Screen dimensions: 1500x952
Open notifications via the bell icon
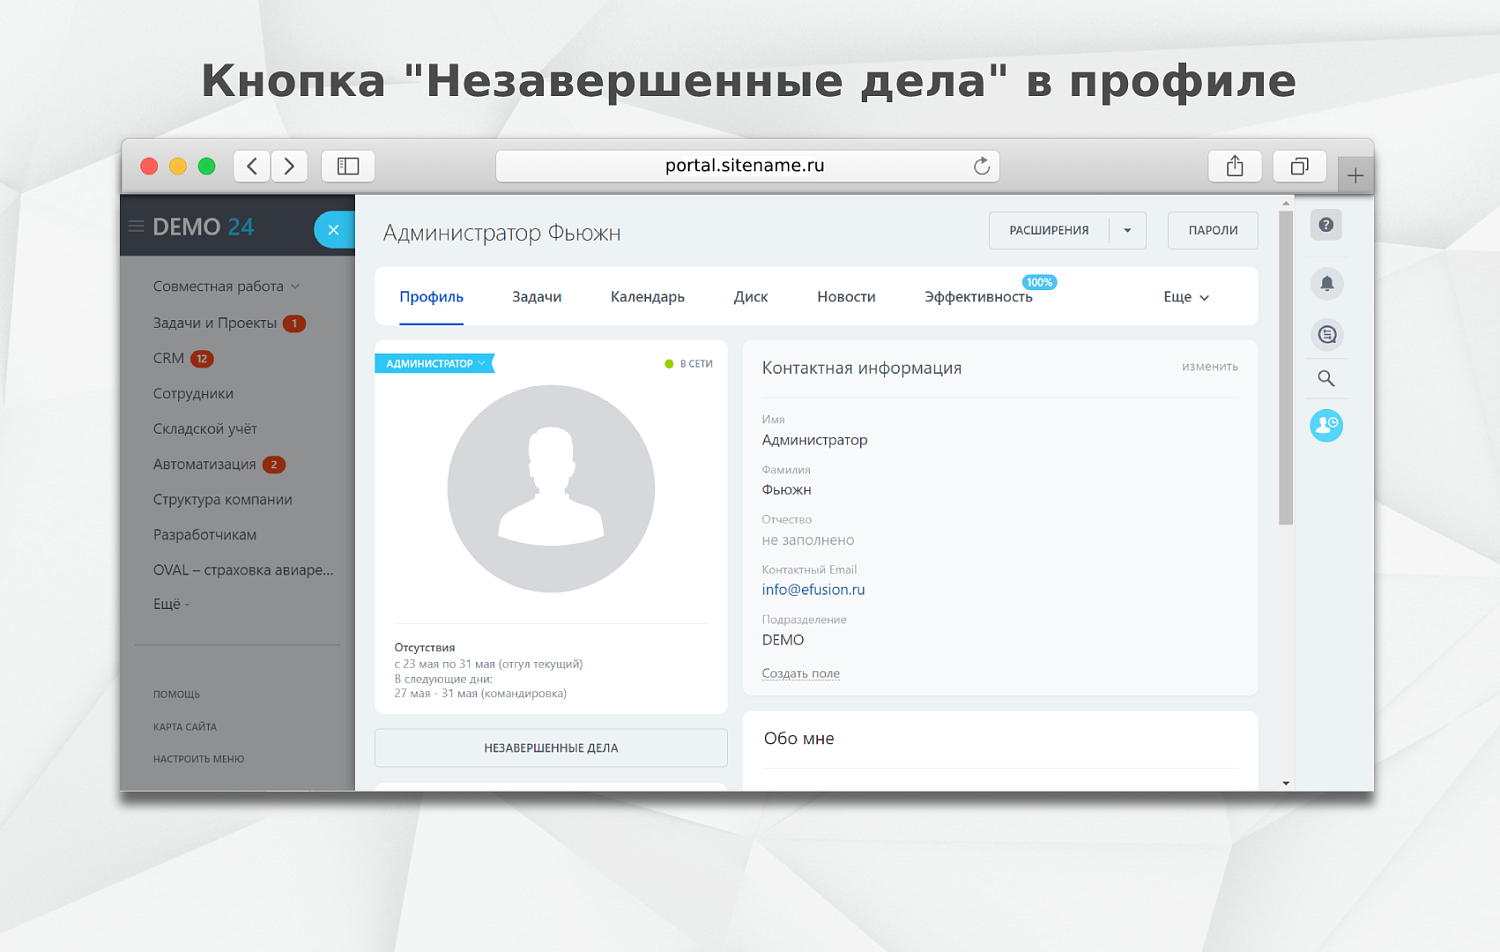(x=1326, y=283)
